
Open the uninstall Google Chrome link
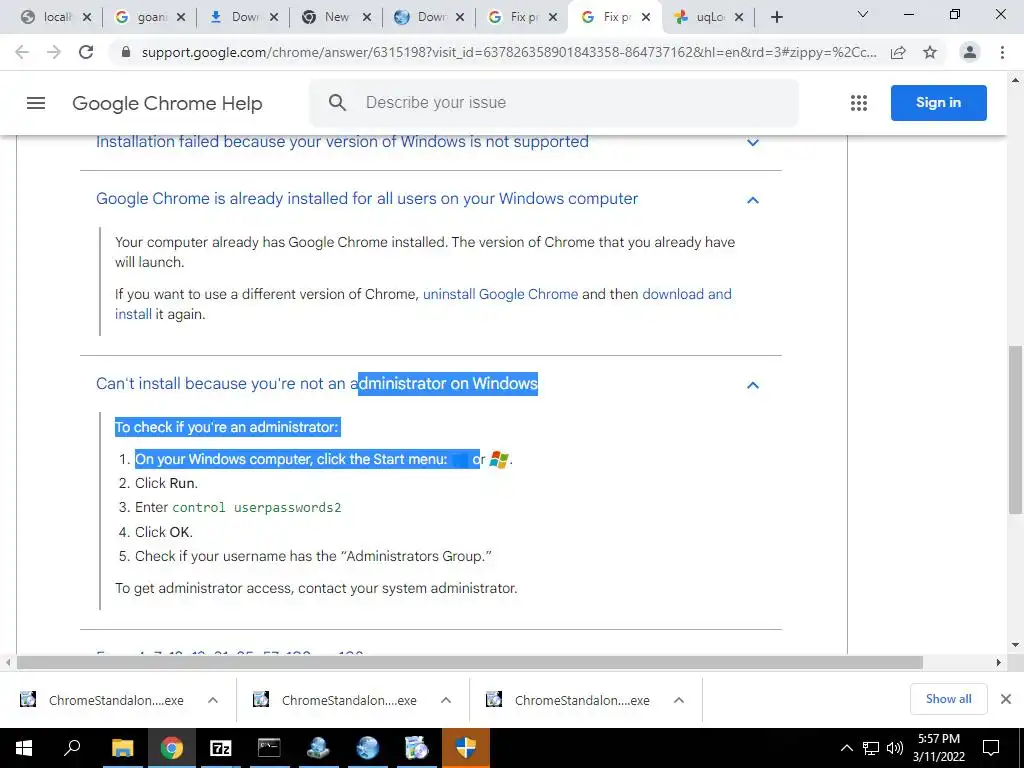[500, 294]
